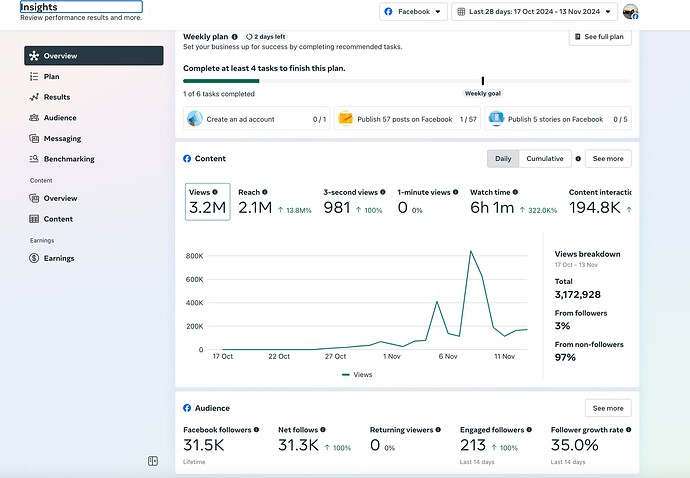690x478 pixels.
Task: Click the Earnings dollar icon in sidebar
Action: pyautogui.click(x=34, y=258)
